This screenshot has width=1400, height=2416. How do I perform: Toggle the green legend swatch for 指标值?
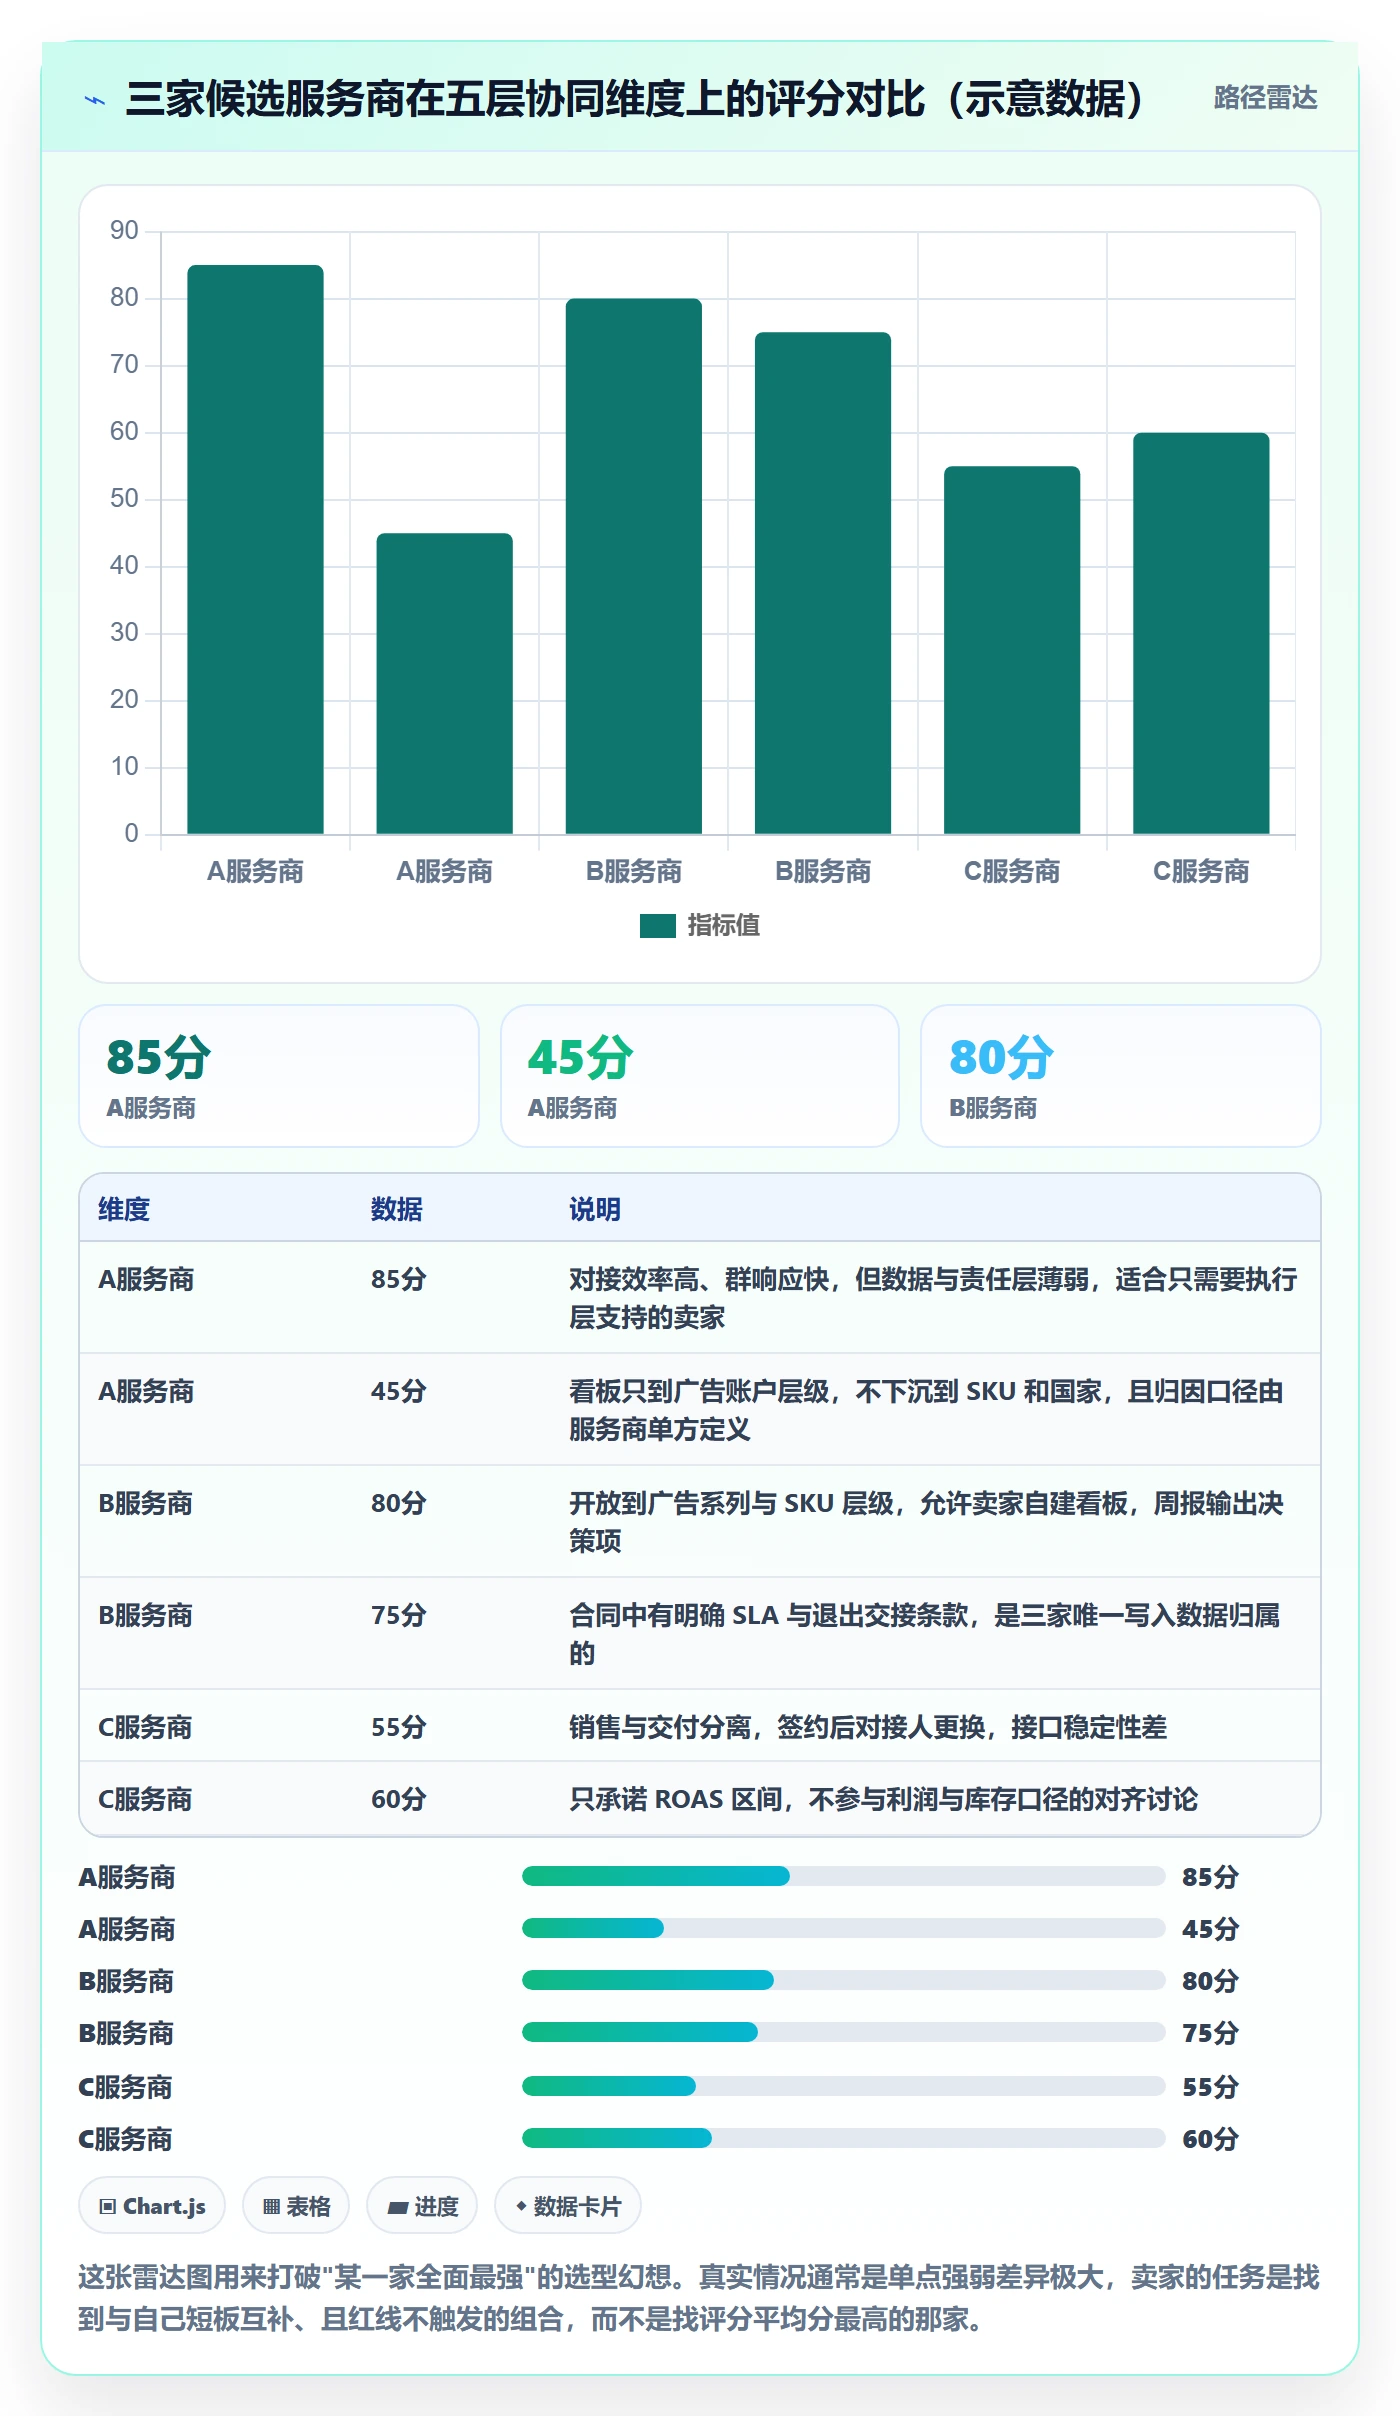click(658, 926)
